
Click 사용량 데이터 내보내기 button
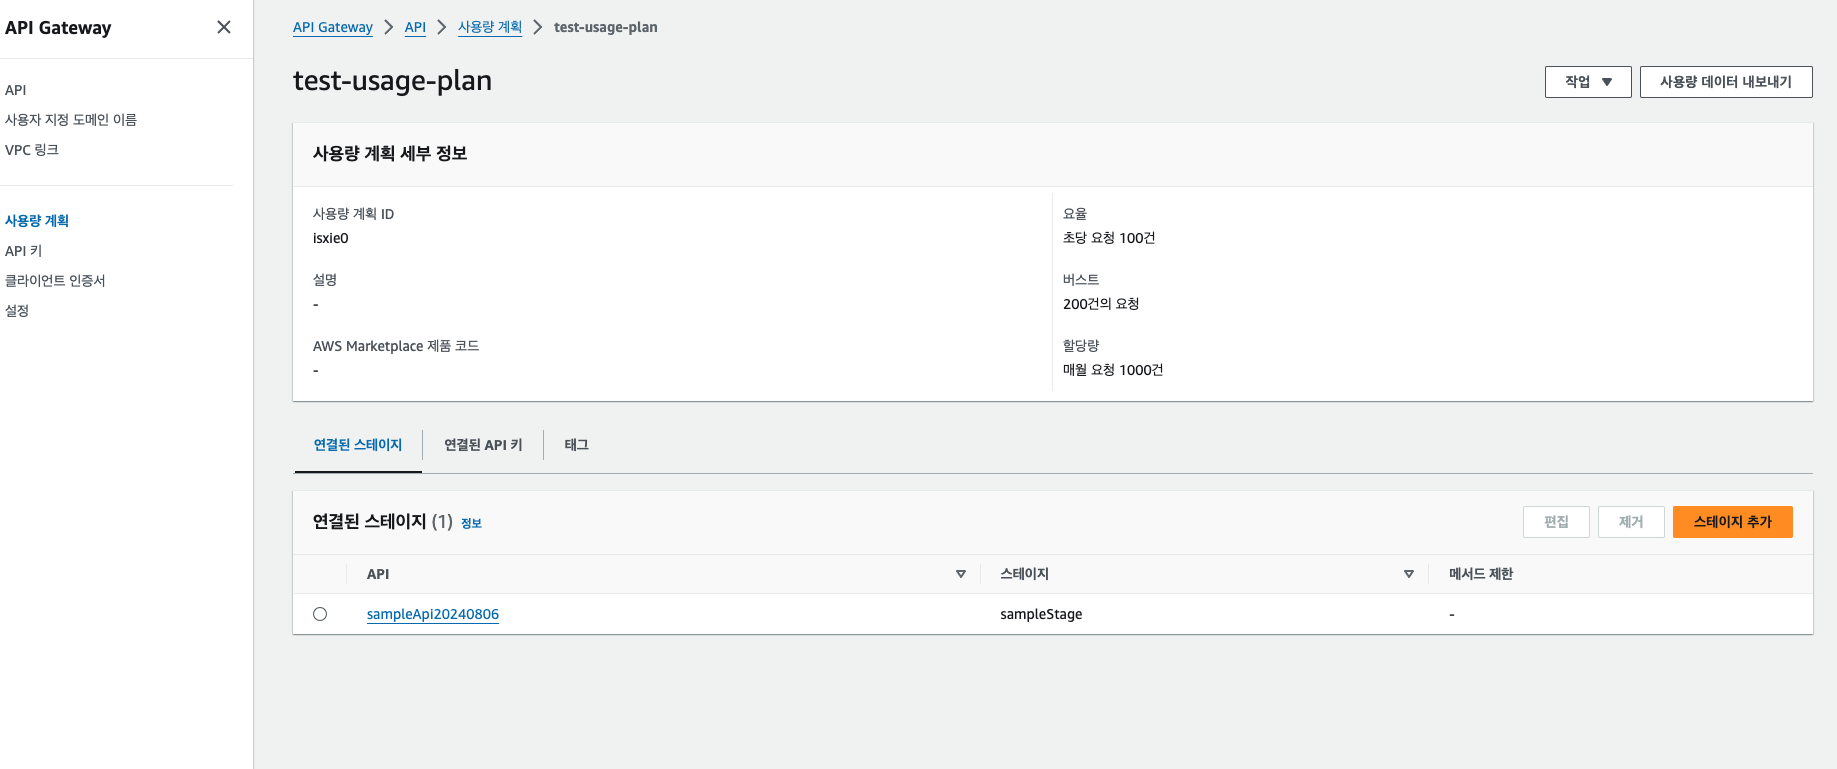(x=1726, y=82)
